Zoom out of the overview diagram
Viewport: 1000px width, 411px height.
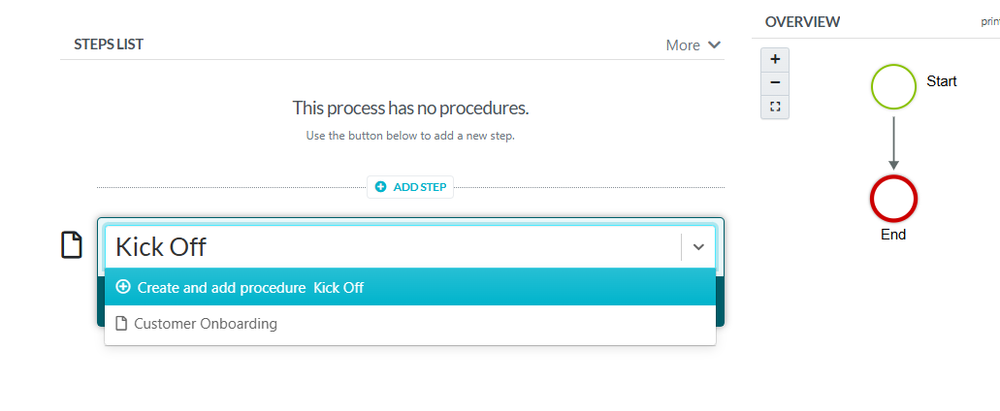[775, 82]
